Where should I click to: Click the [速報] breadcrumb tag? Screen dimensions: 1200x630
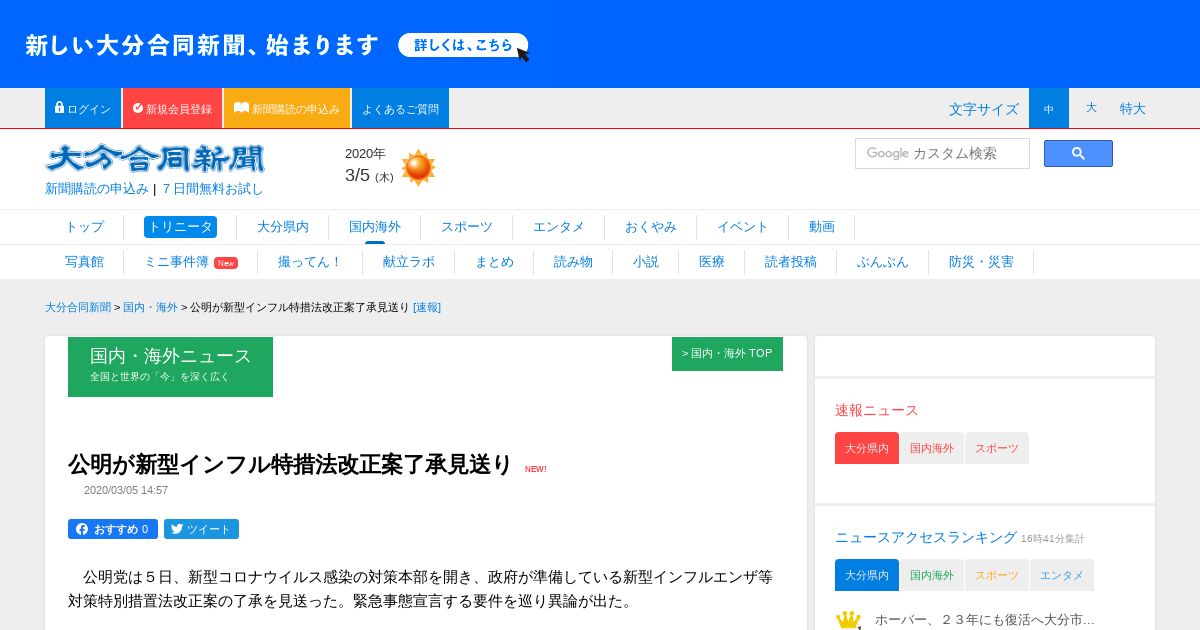click(427, 307)
